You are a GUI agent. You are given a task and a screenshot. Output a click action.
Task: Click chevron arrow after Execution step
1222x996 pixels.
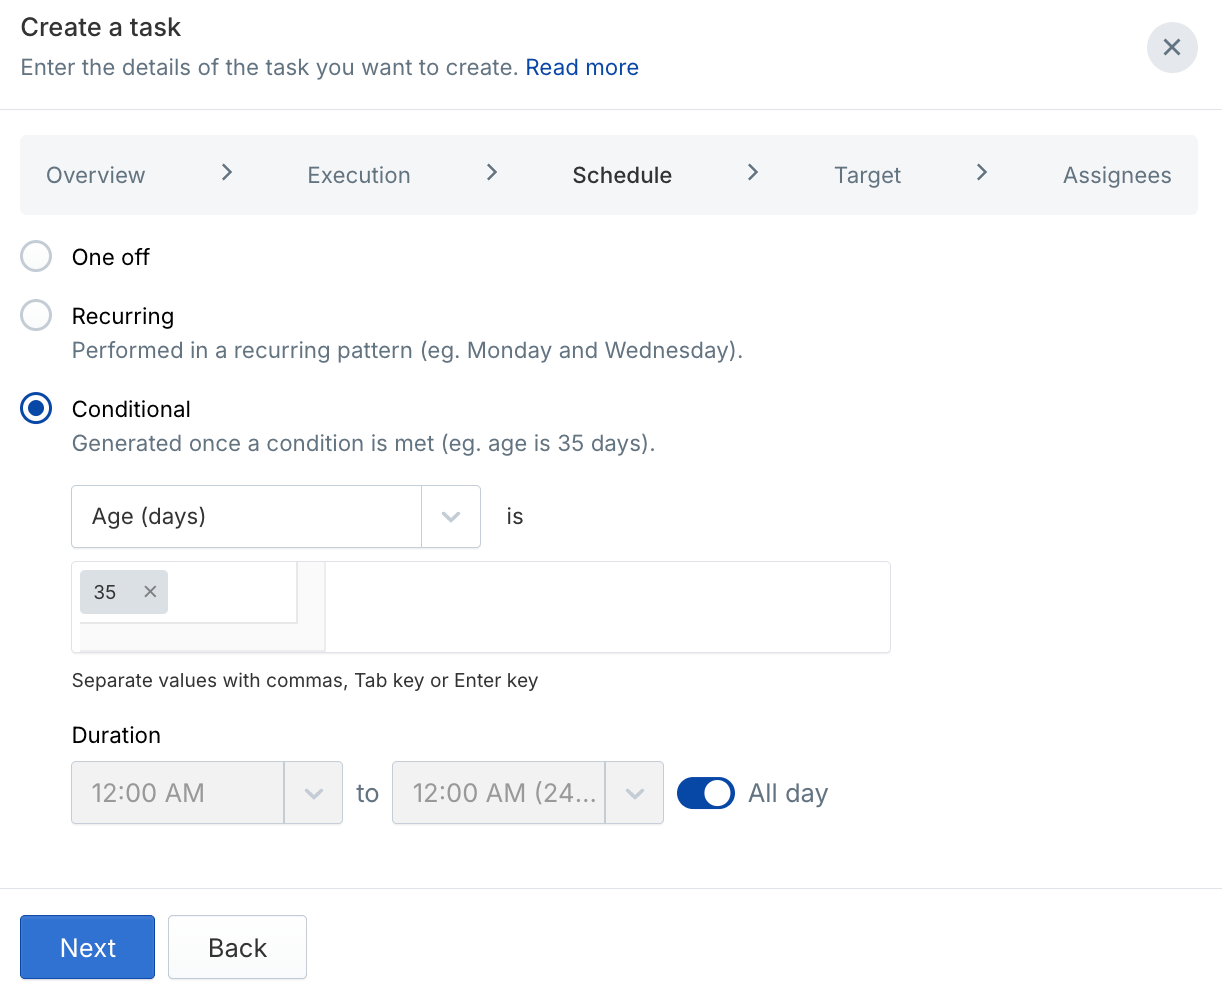click(491, 173)
